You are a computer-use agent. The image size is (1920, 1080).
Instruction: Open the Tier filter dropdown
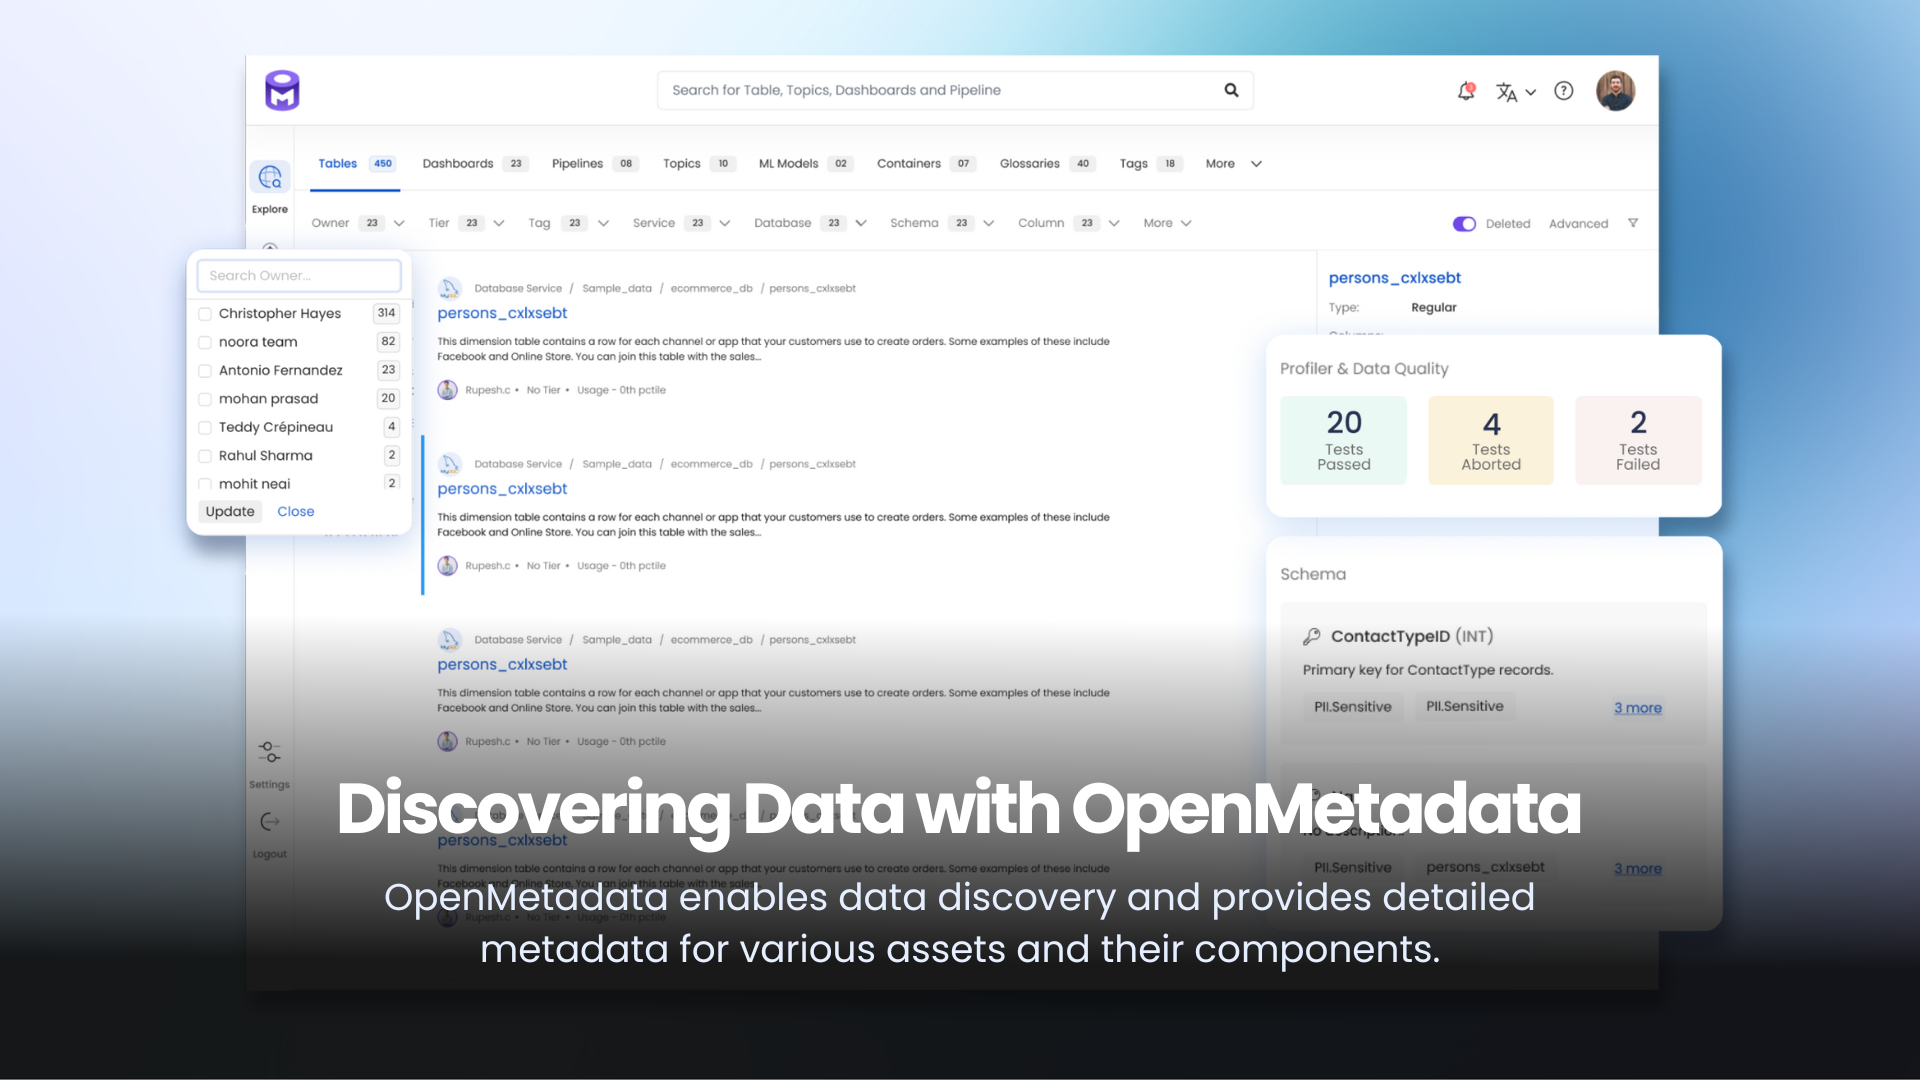point(497,223)
